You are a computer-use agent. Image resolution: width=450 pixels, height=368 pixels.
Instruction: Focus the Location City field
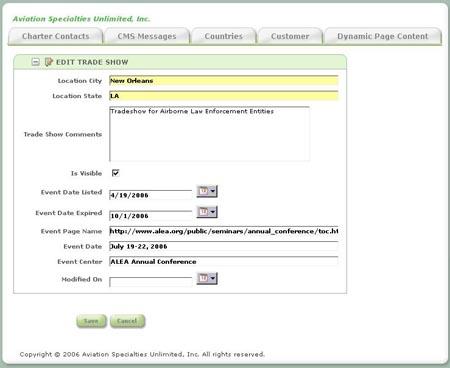(x=224, y=81)
